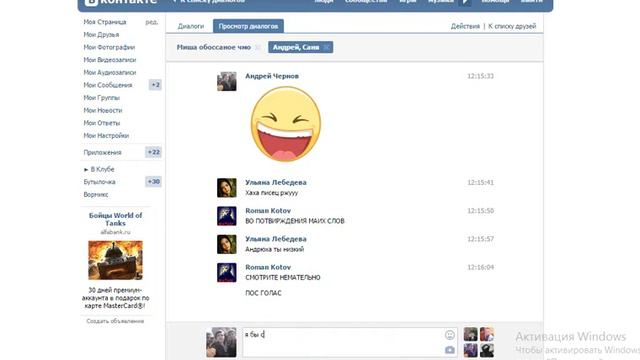
Task: Open Мои Ответы in sidebar
Action: click(x=102, y=123)
